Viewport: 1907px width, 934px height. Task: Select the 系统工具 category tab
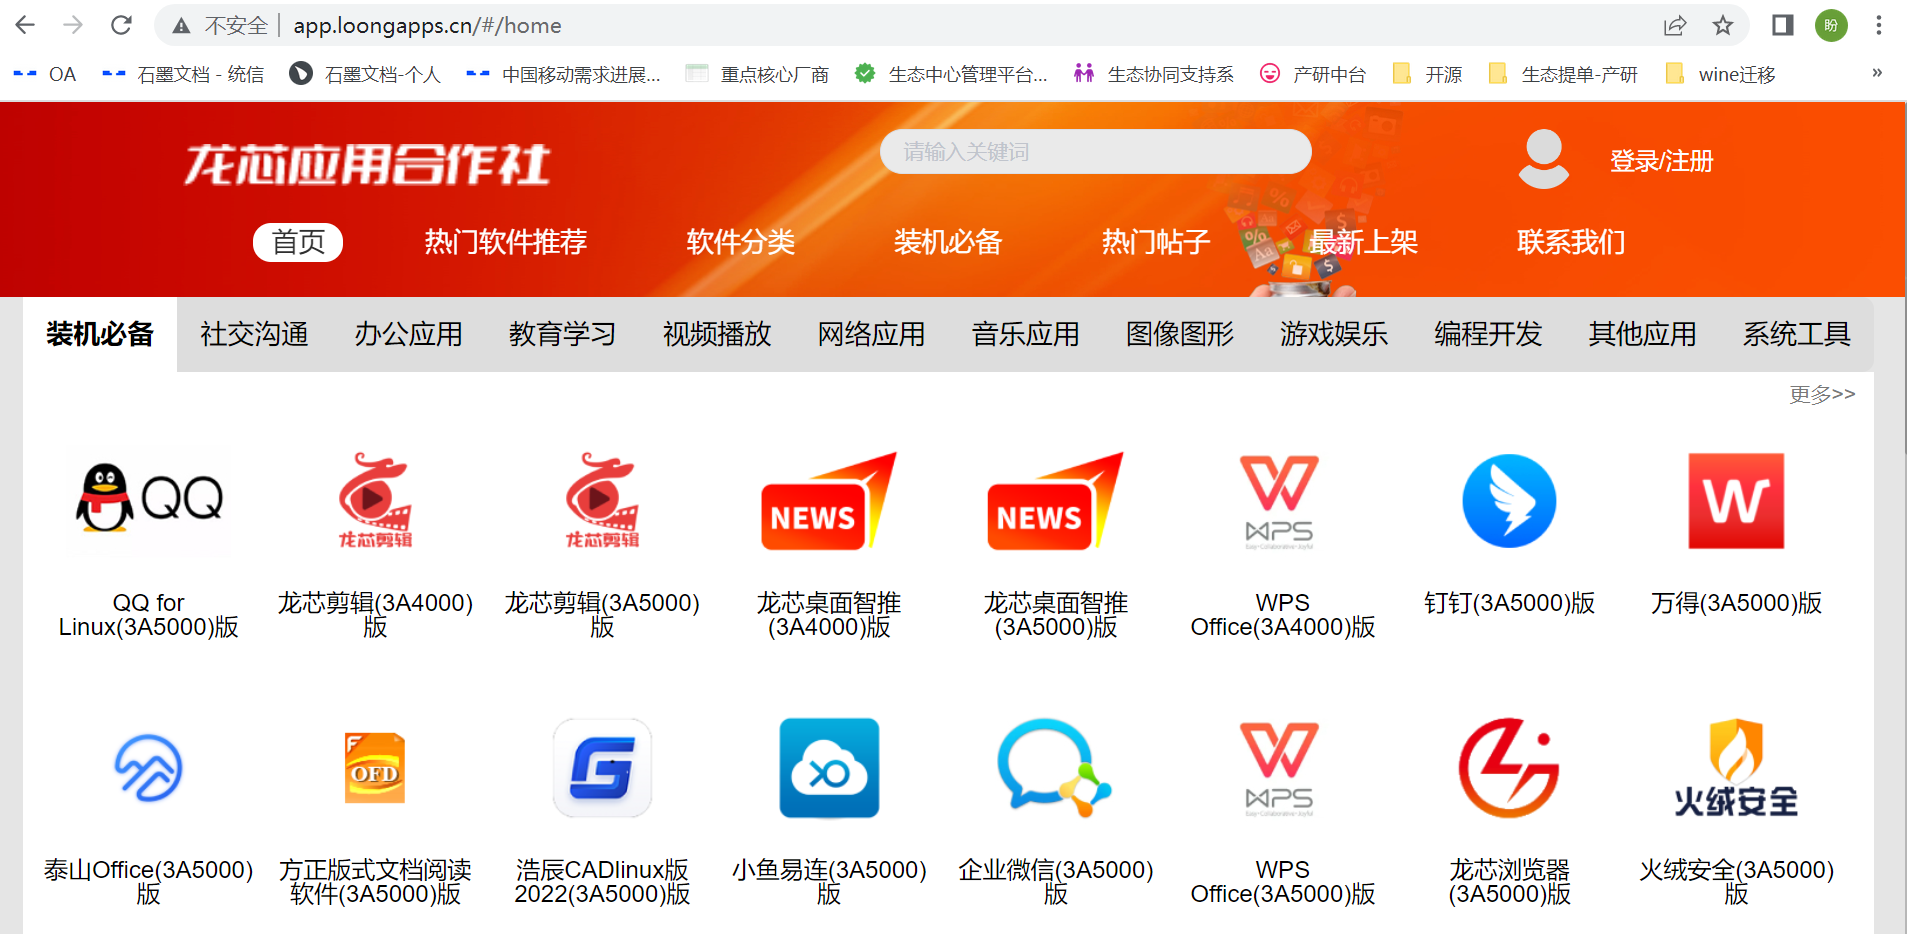click(x=1796, y=334)
